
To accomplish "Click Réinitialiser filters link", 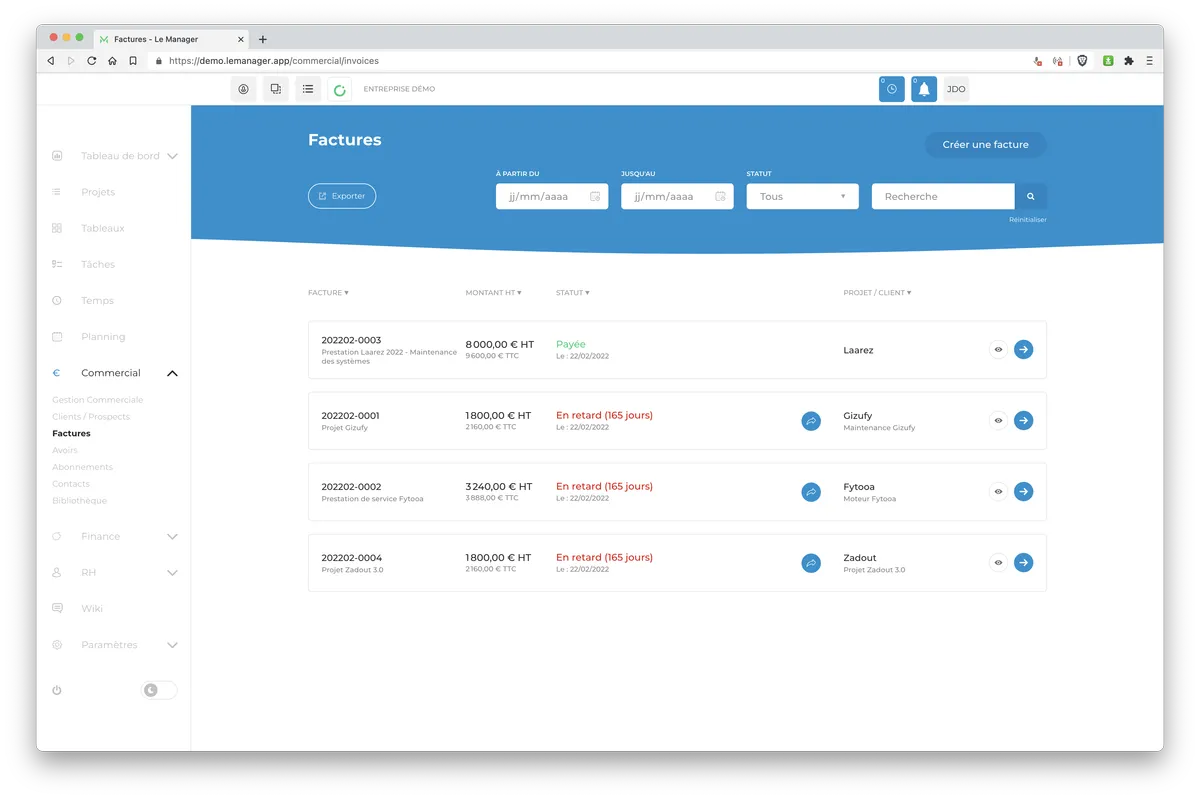I will [1028, 220].
